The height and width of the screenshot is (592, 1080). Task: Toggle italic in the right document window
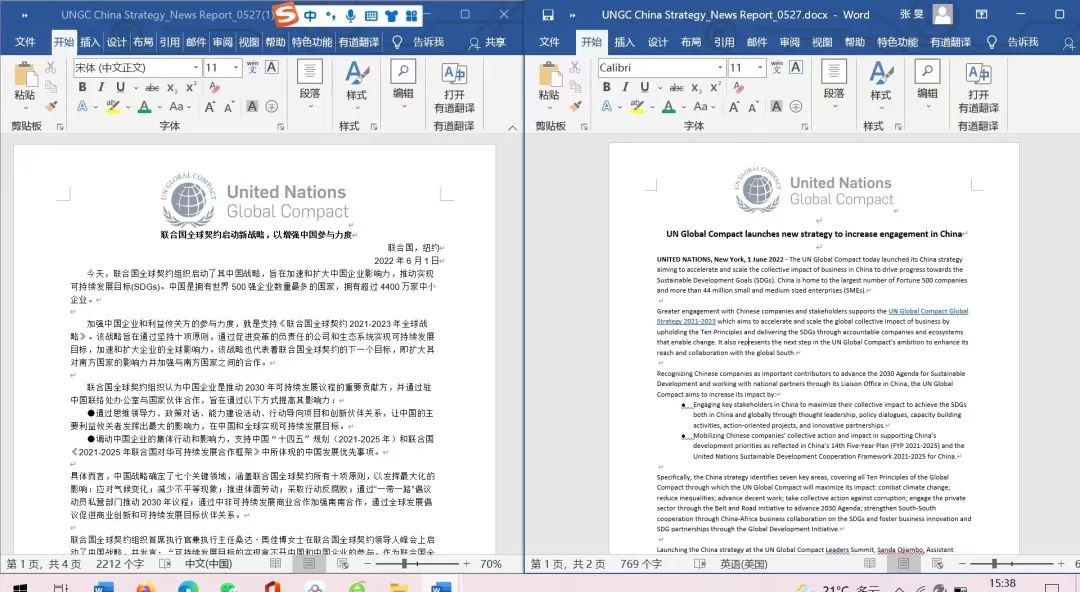tap(625, 87)
